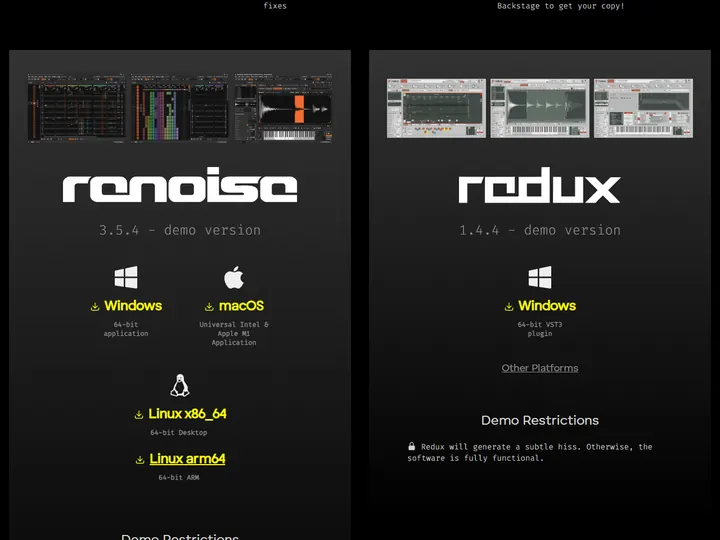Viewport: 720px width, 540px height.
Task: Open third Redux screenshot thumbnail
Action: point(643,108)
